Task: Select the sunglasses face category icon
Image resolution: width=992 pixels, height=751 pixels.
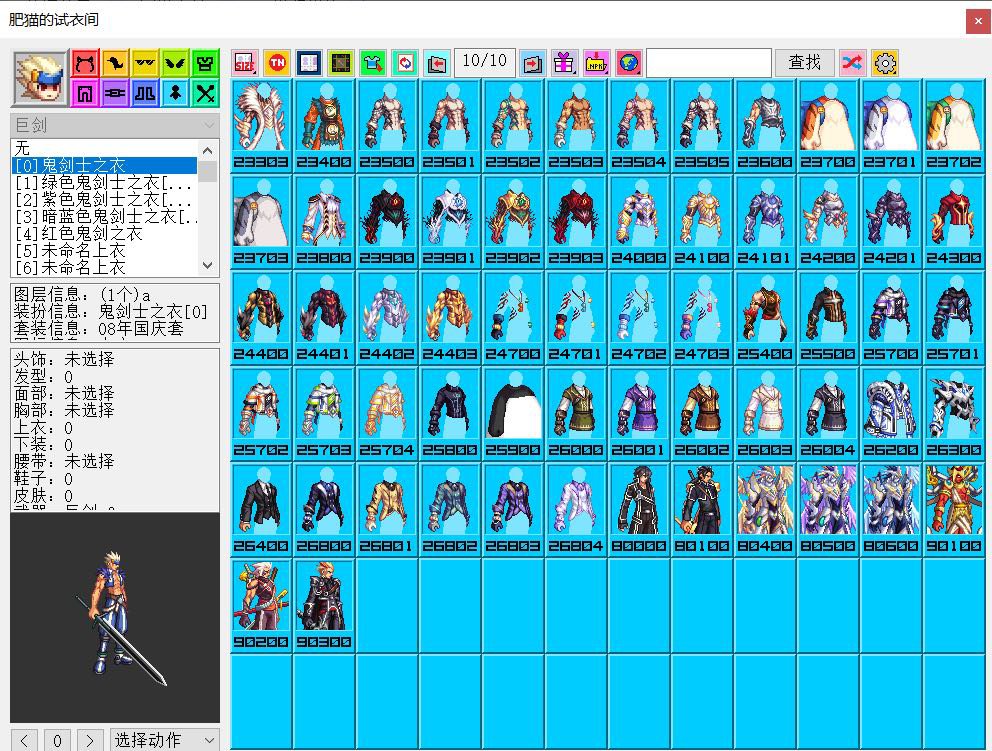Action: (x=146, y=63)
